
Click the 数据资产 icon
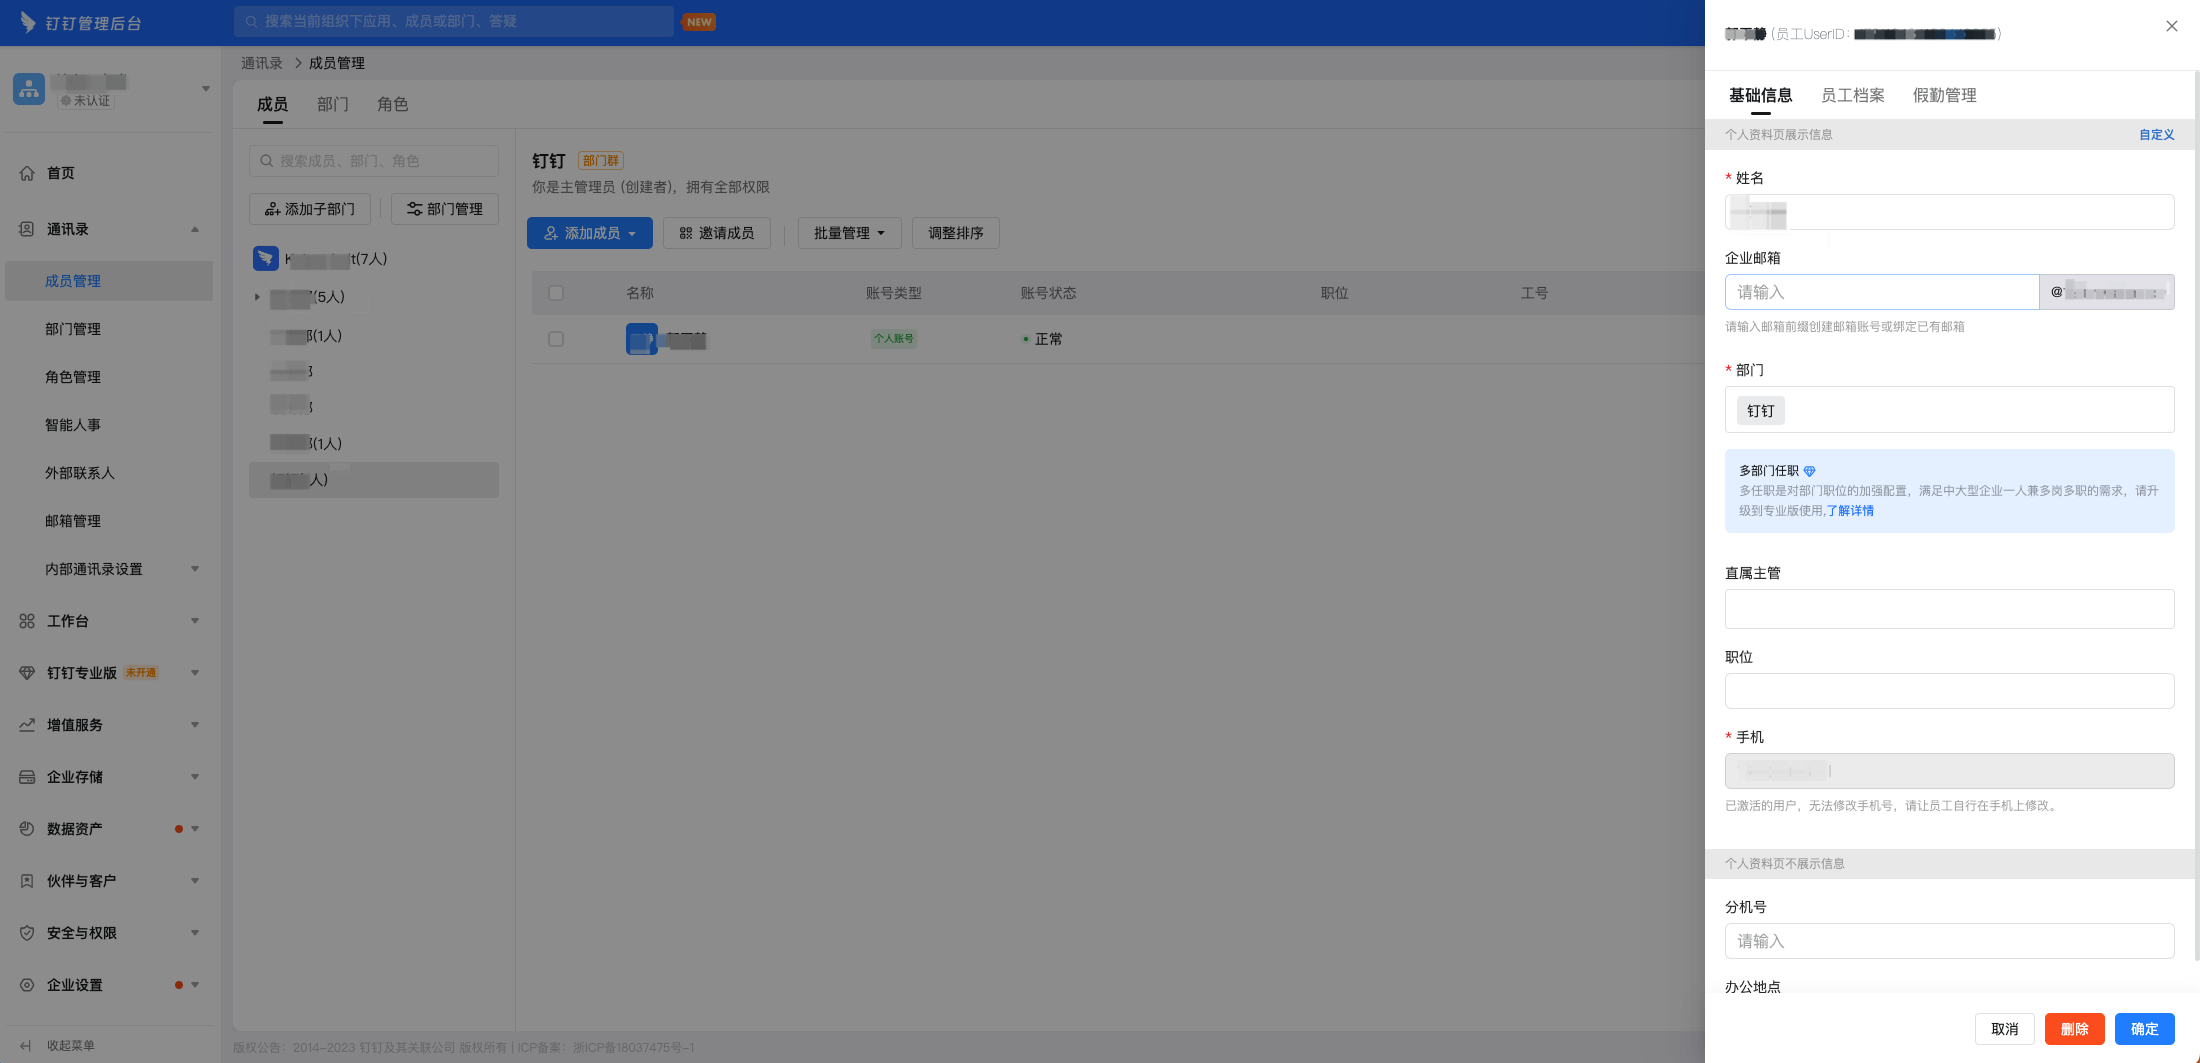pos(27,829)
